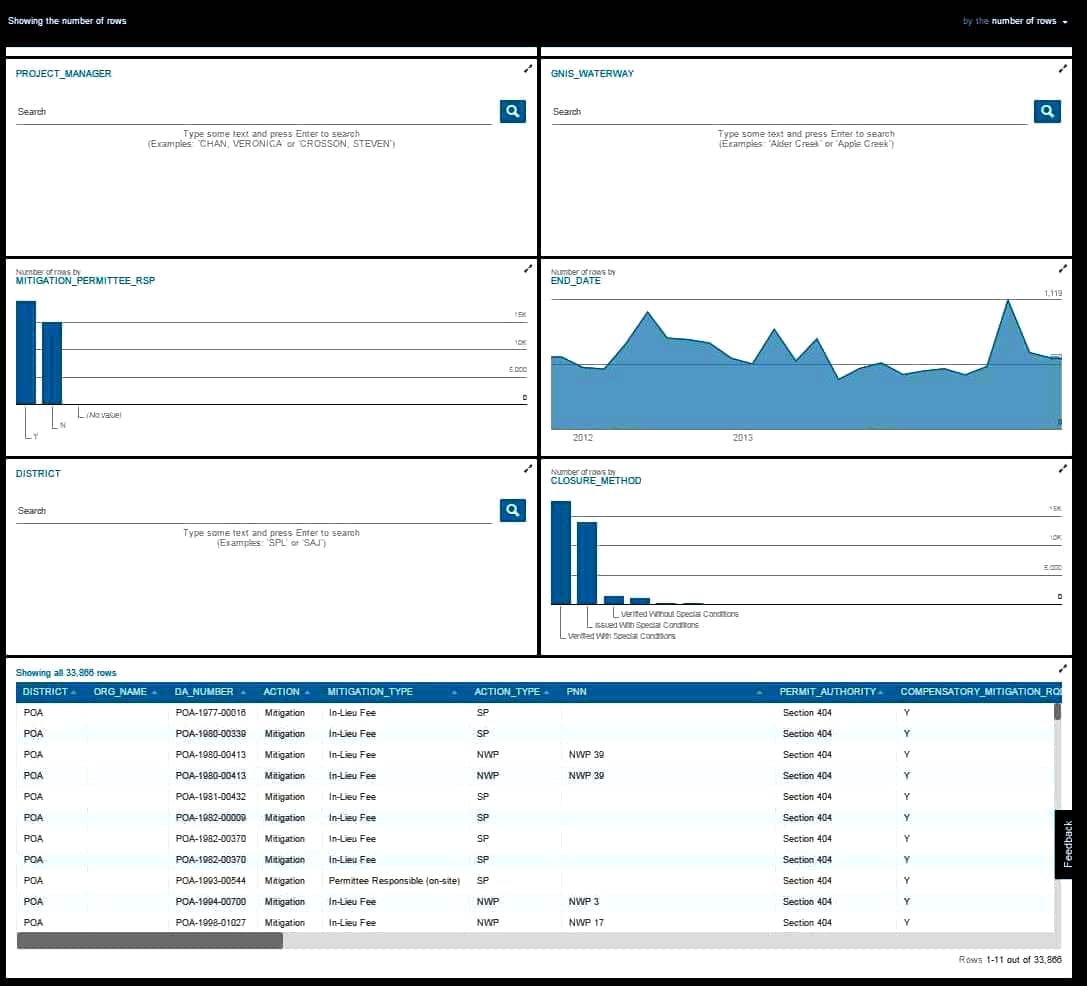The width and height of the screenshot is (1087, 986).
Task: Expand the END_DATE chart panel
Action: [x=1063, y=269]
